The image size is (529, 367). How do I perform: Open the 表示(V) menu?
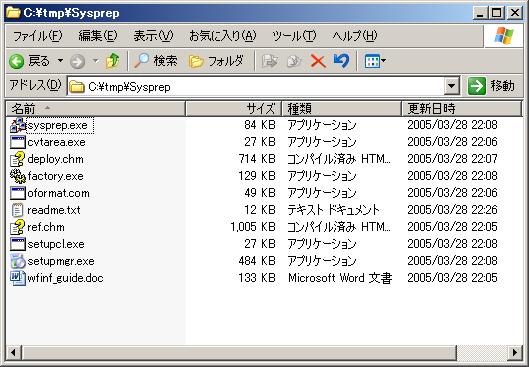click(153, 35)
